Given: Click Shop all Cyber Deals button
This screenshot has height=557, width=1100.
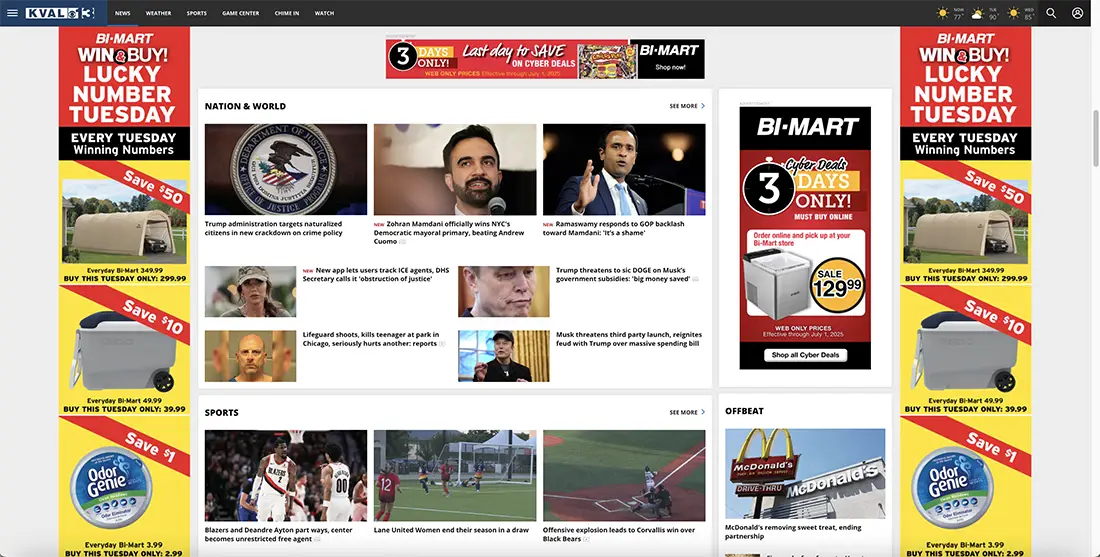Looking at the screenshot, I should click(805, 355).
